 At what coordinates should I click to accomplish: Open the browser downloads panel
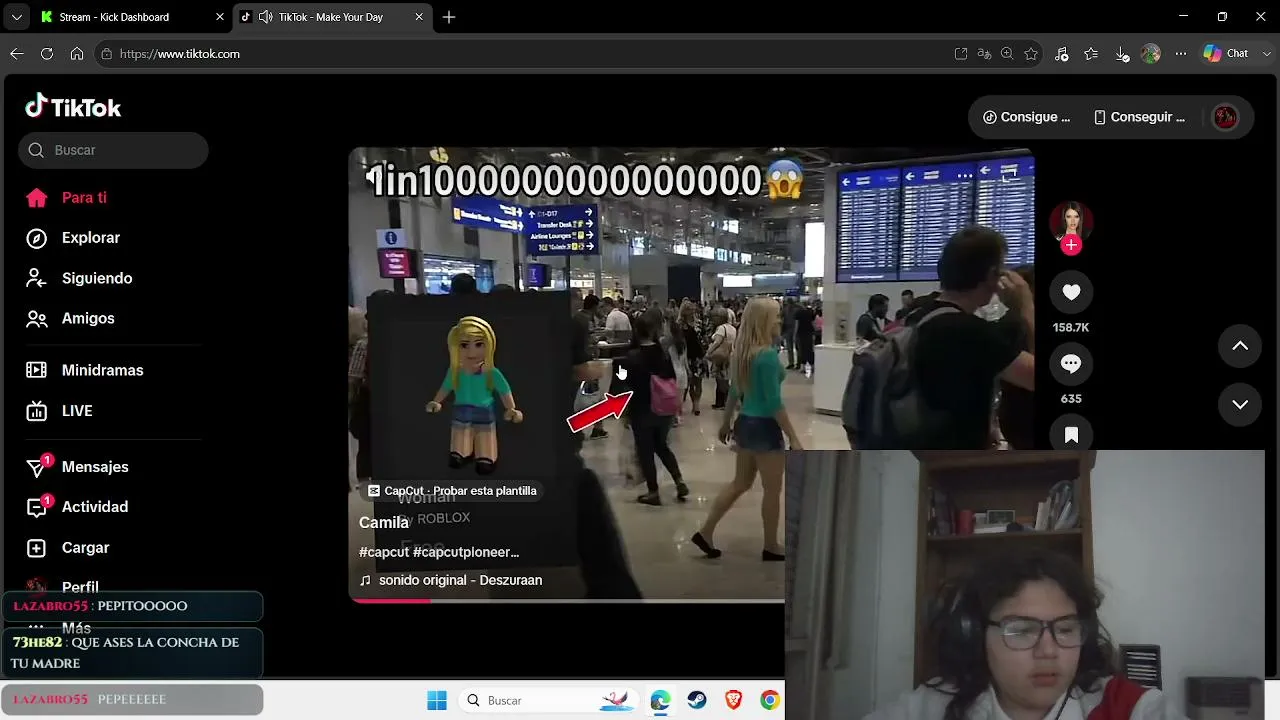pyautogui.click(x=1122, y=54)
